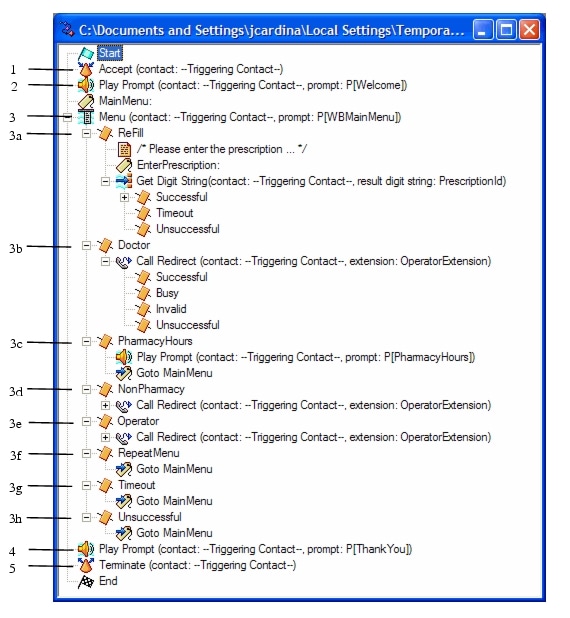
Task: Click the End checkered flag icon
Action: point(86,581)
